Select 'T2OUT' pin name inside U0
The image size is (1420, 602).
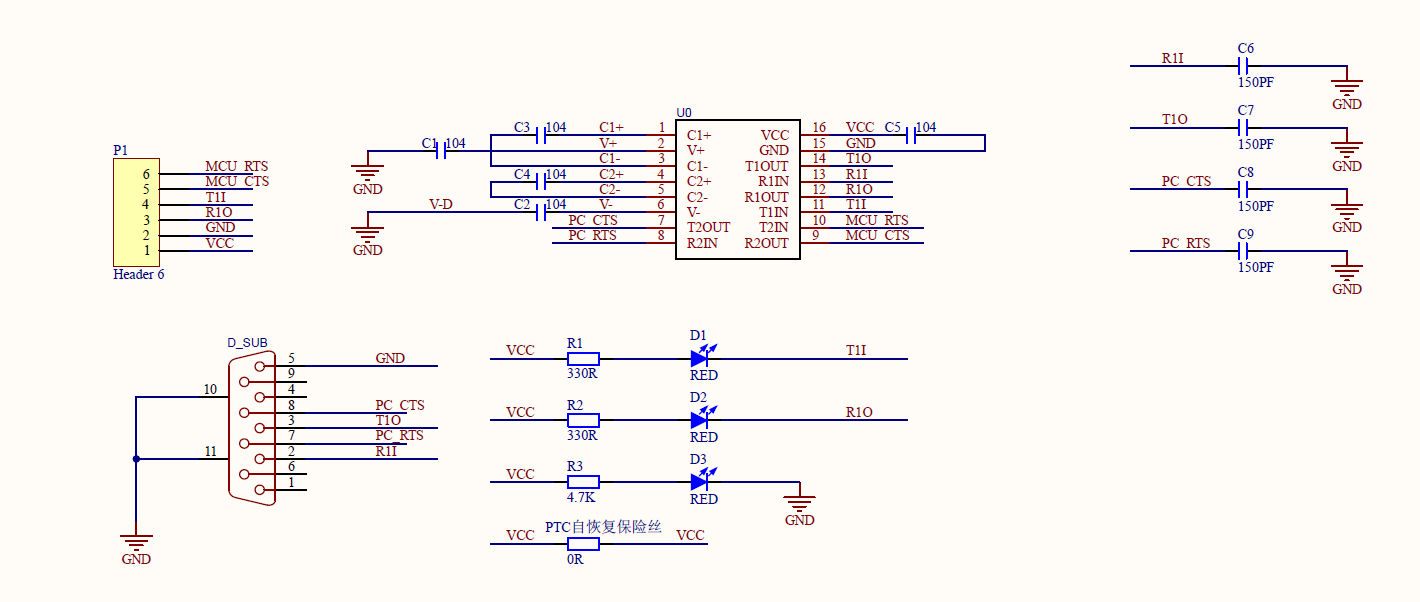tap(709, 227)
